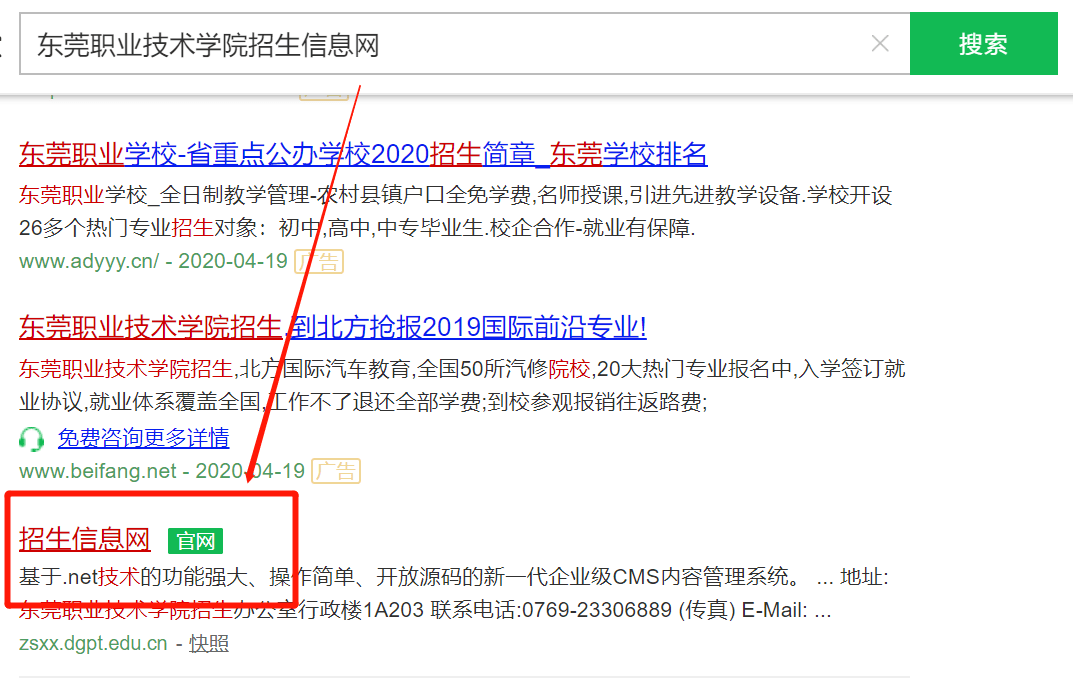Screen dimensions: 1073x690
Task: Click the www.beifang.net URL text
Action: [x=98, y=471]
